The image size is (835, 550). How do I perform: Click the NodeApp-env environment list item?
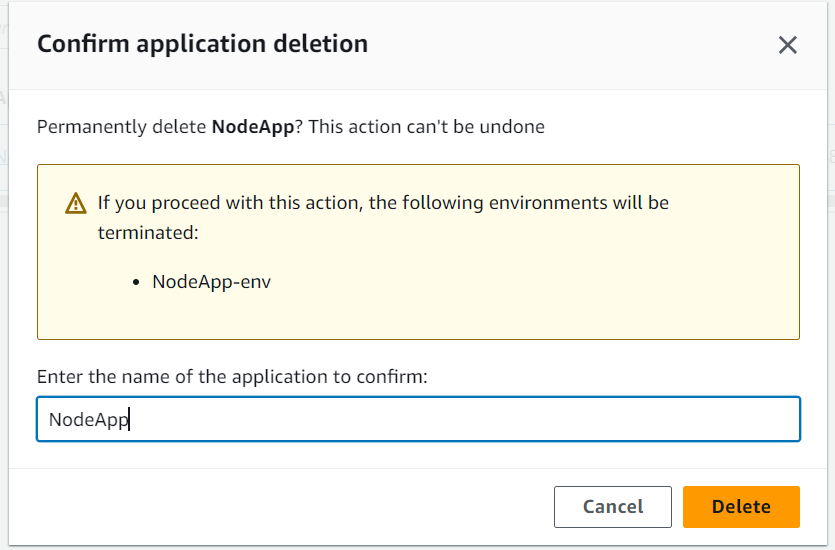coord(211,282)
